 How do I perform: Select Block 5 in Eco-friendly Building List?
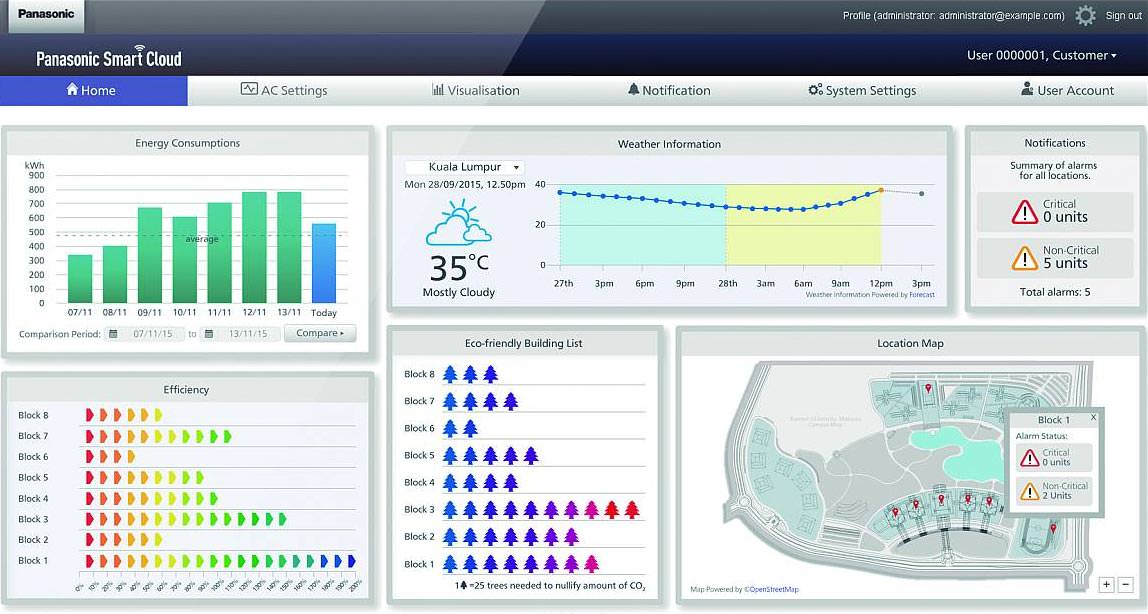tap(420, 455)
